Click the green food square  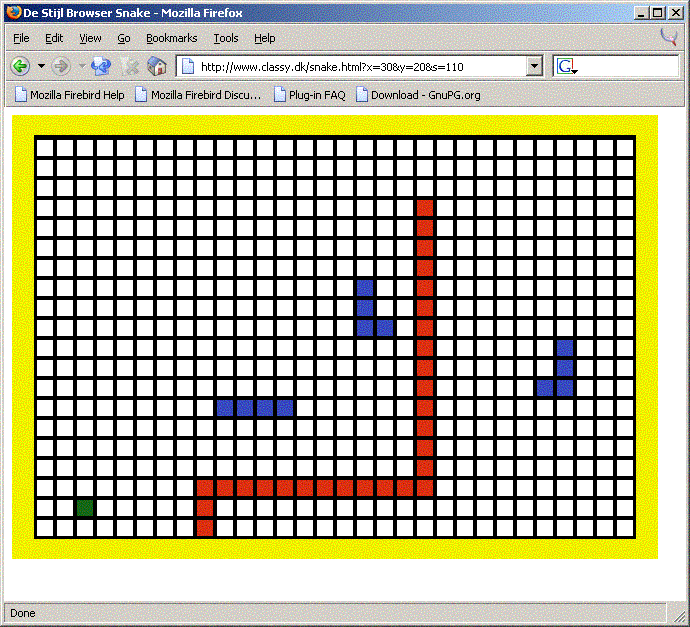click(85, 508)
